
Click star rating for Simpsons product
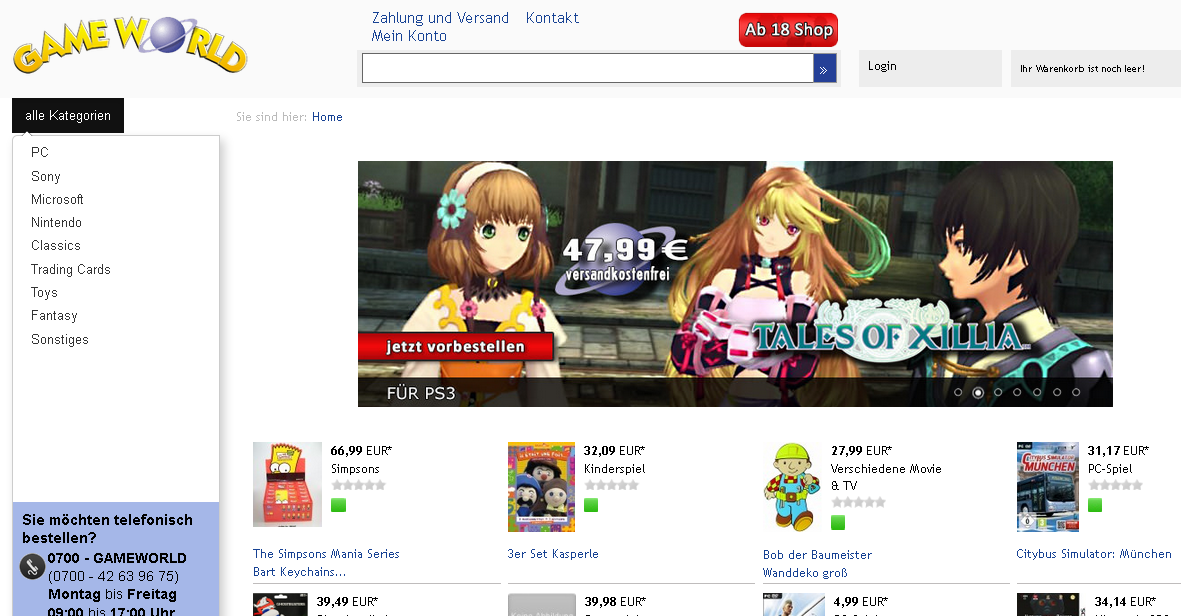(359, 485)
